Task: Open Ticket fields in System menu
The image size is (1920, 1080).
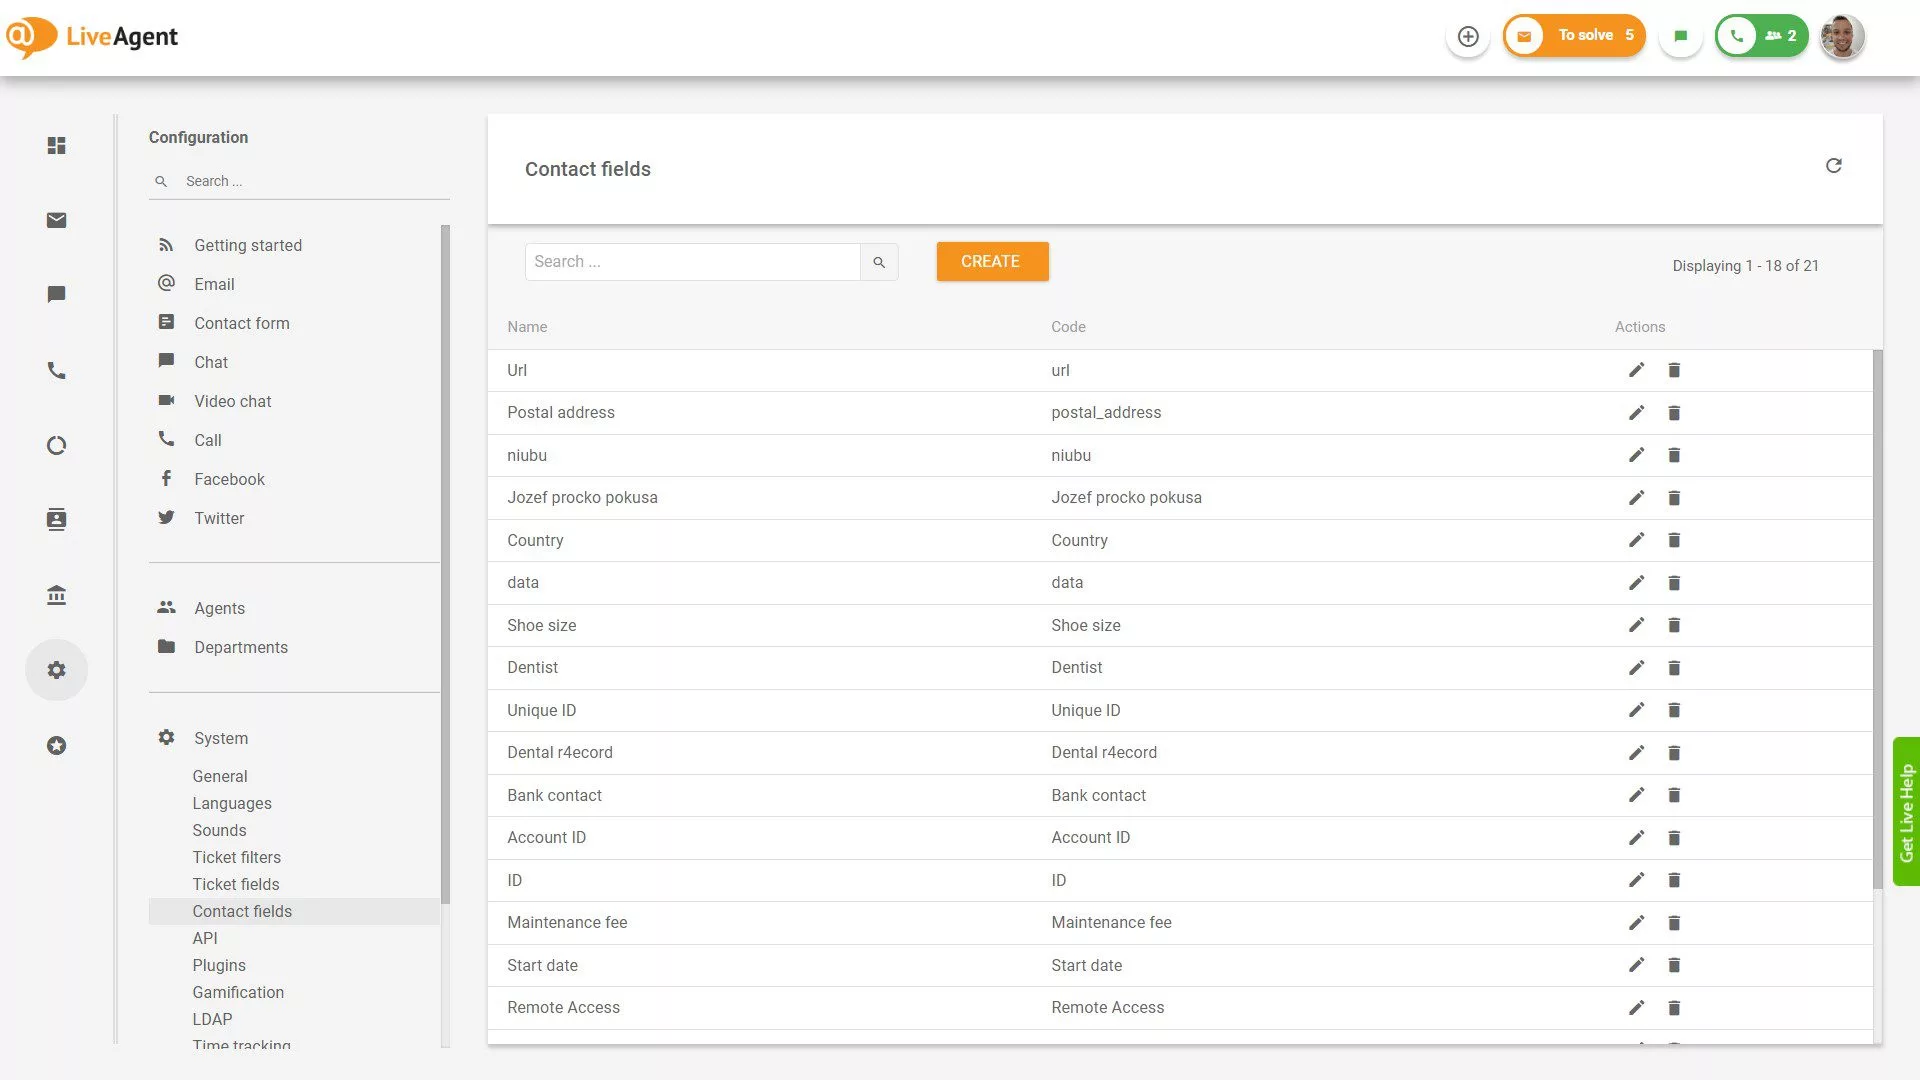Action: click(x=236, y=884)
